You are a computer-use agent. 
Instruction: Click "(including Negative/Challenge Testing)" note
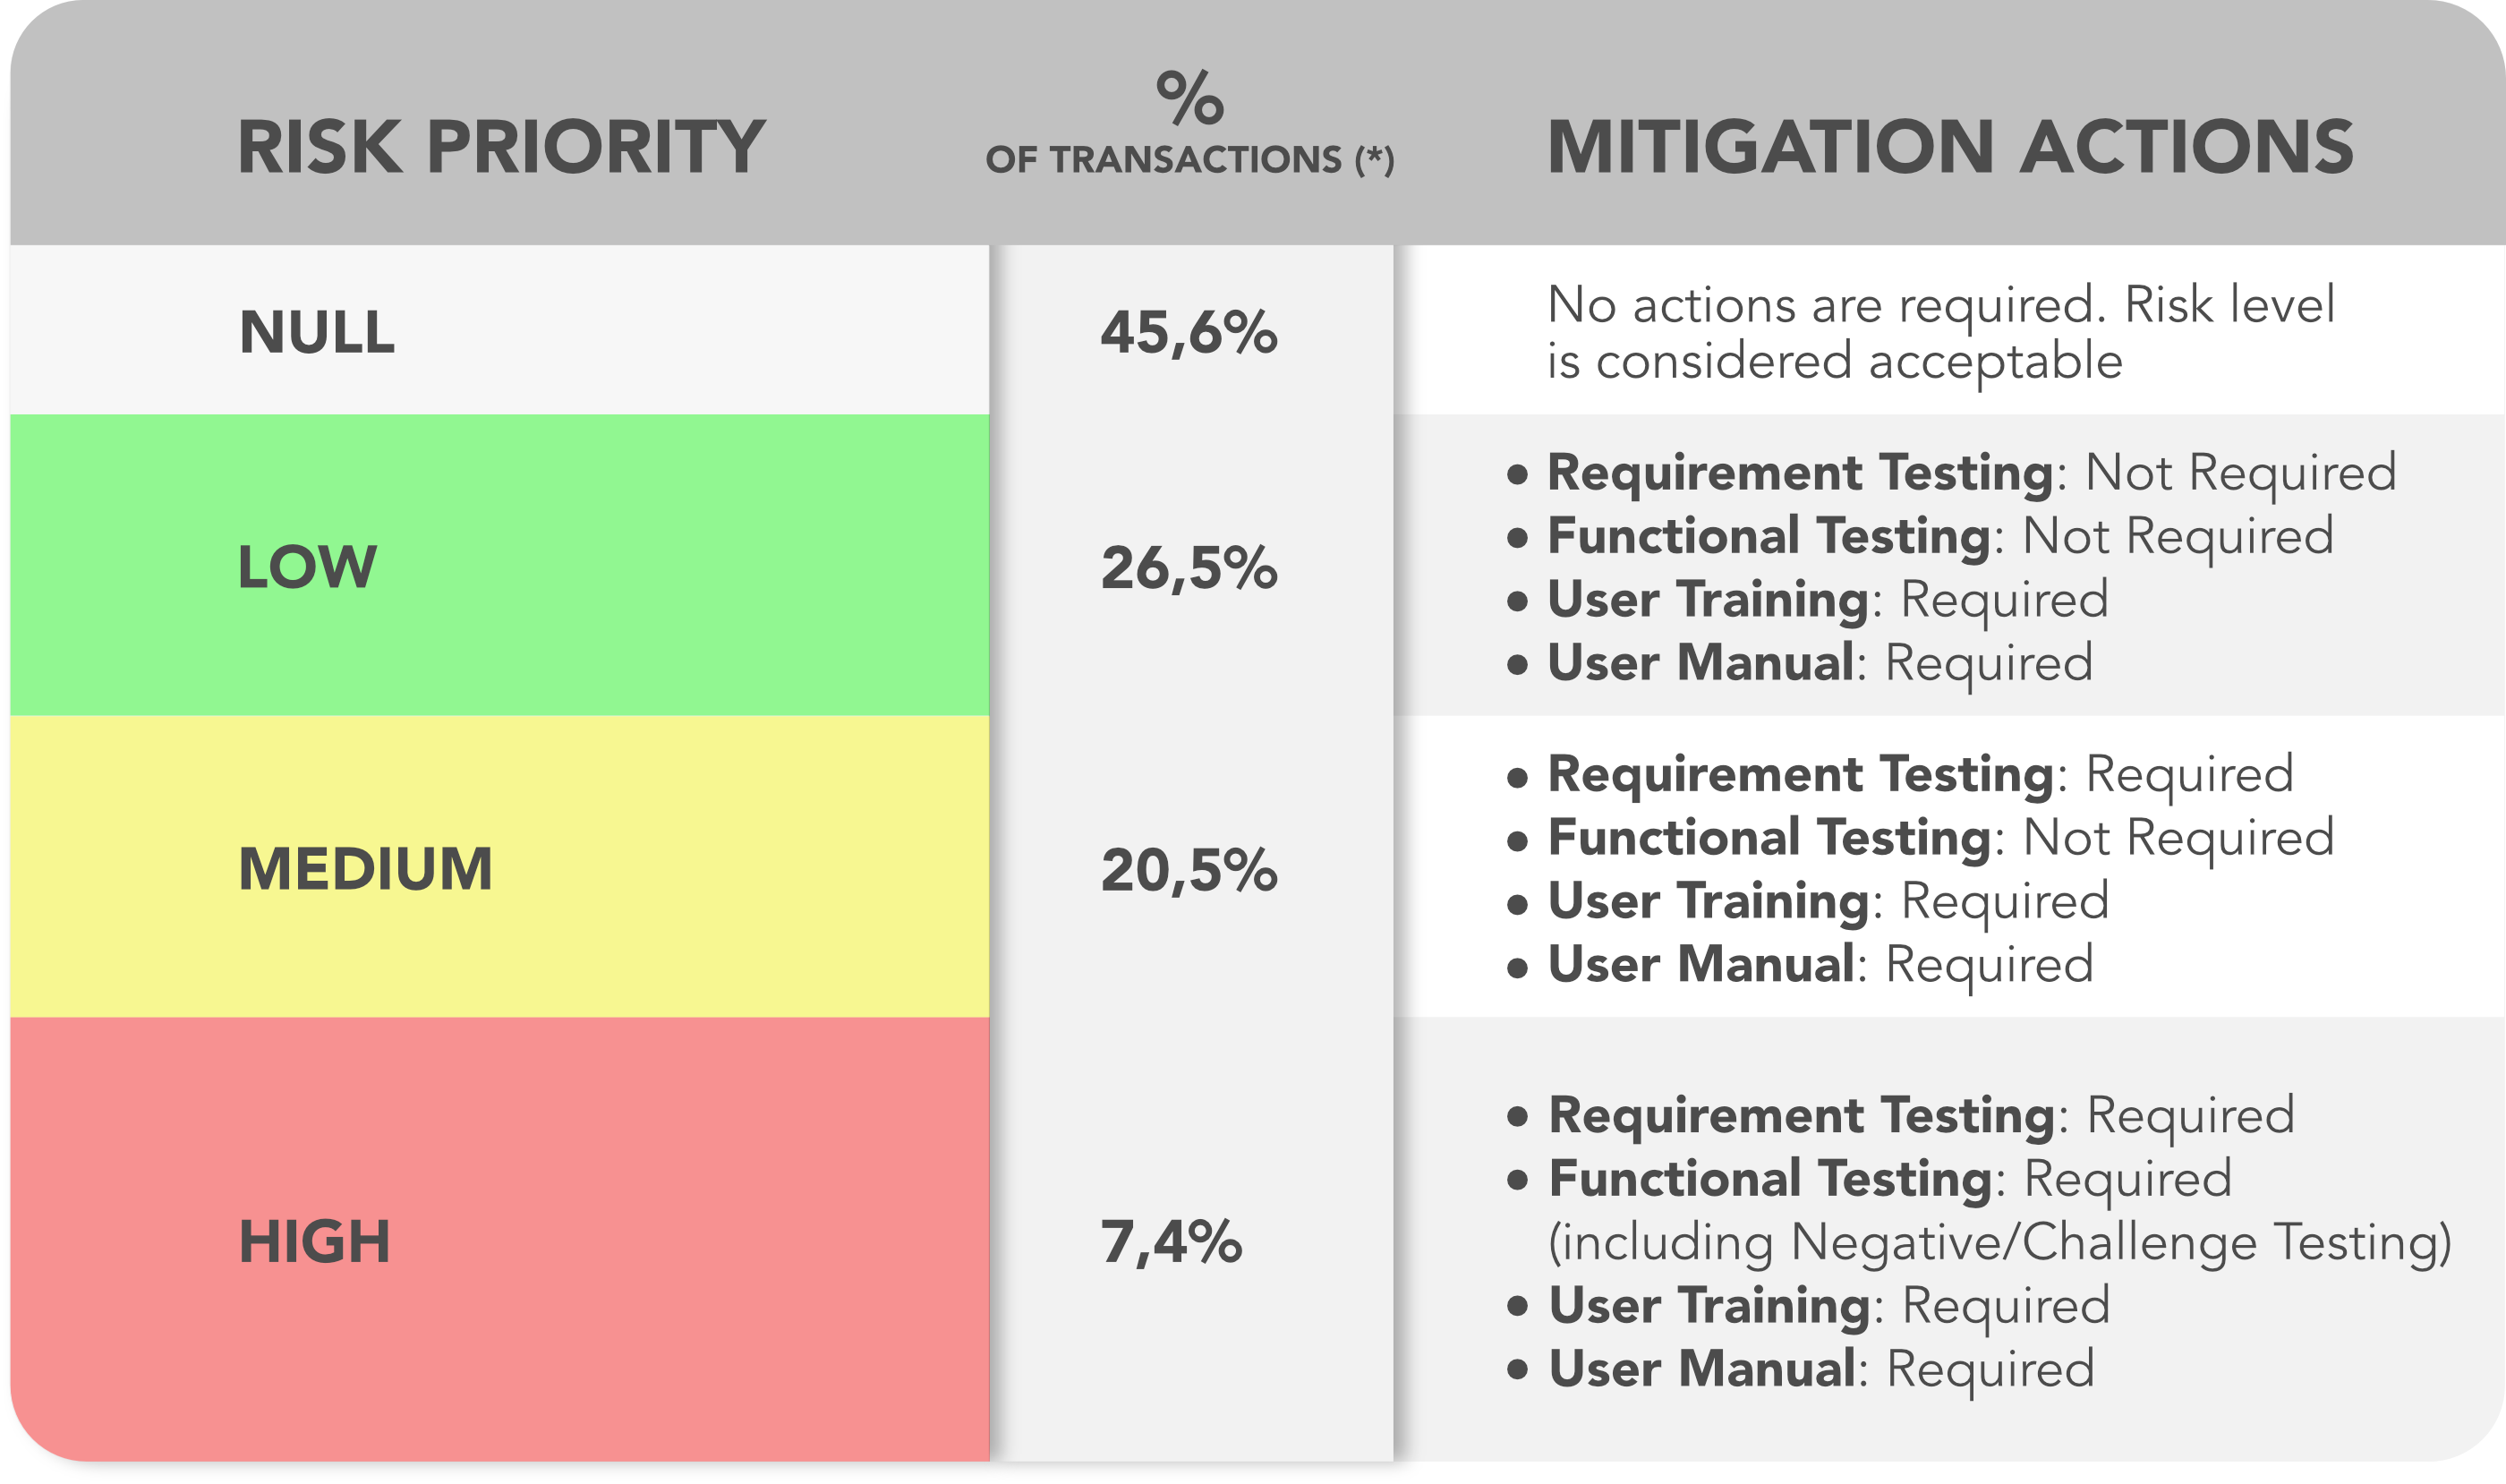1999,1242
